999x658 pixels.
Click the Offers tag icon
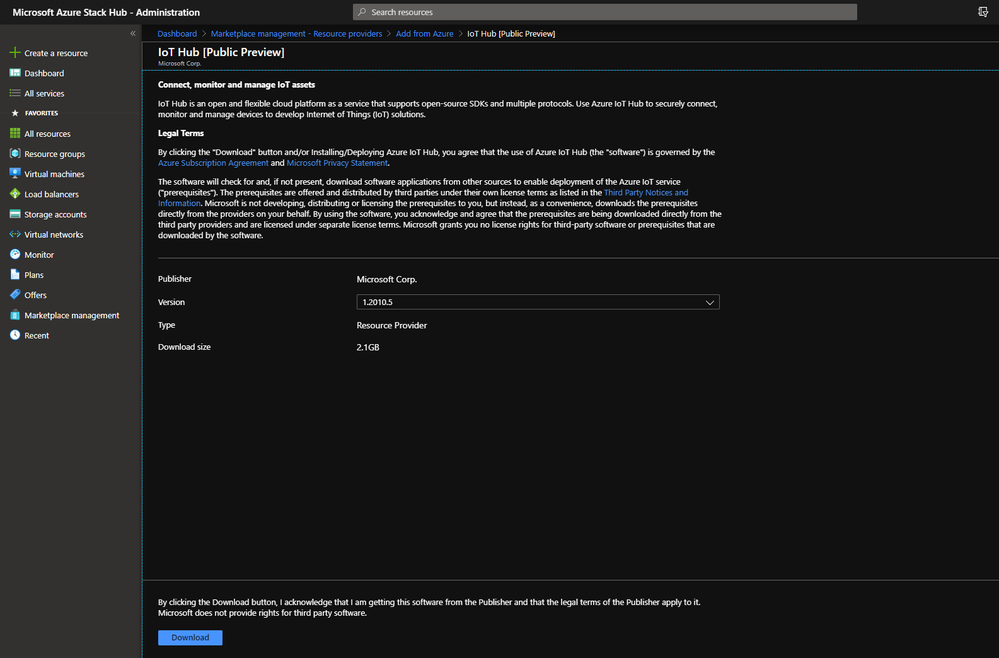tap(15, 294)
